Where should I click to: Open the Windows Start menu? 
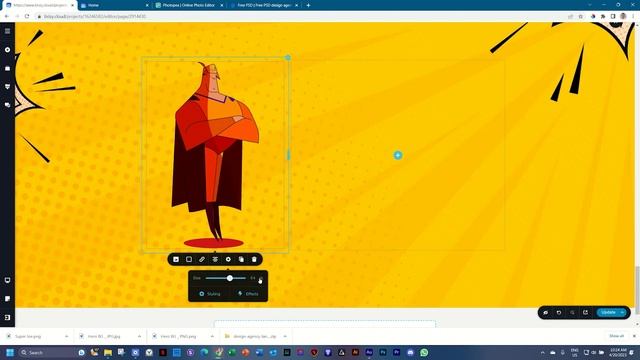(10, 352)
